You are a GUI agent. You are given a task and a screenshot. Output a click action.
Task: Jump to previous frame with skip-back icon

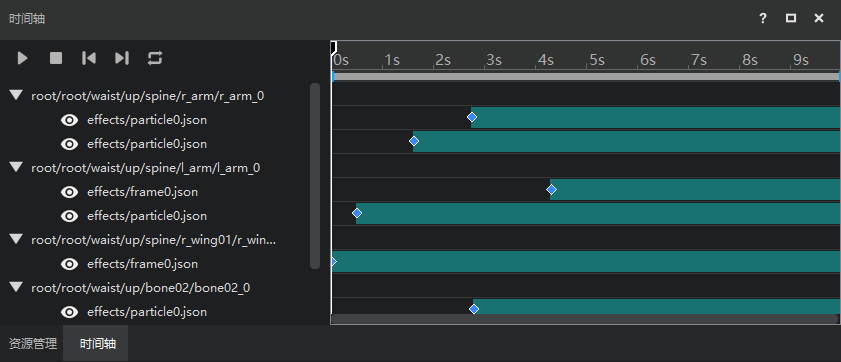pyautogui.click(x=88, y=58)
